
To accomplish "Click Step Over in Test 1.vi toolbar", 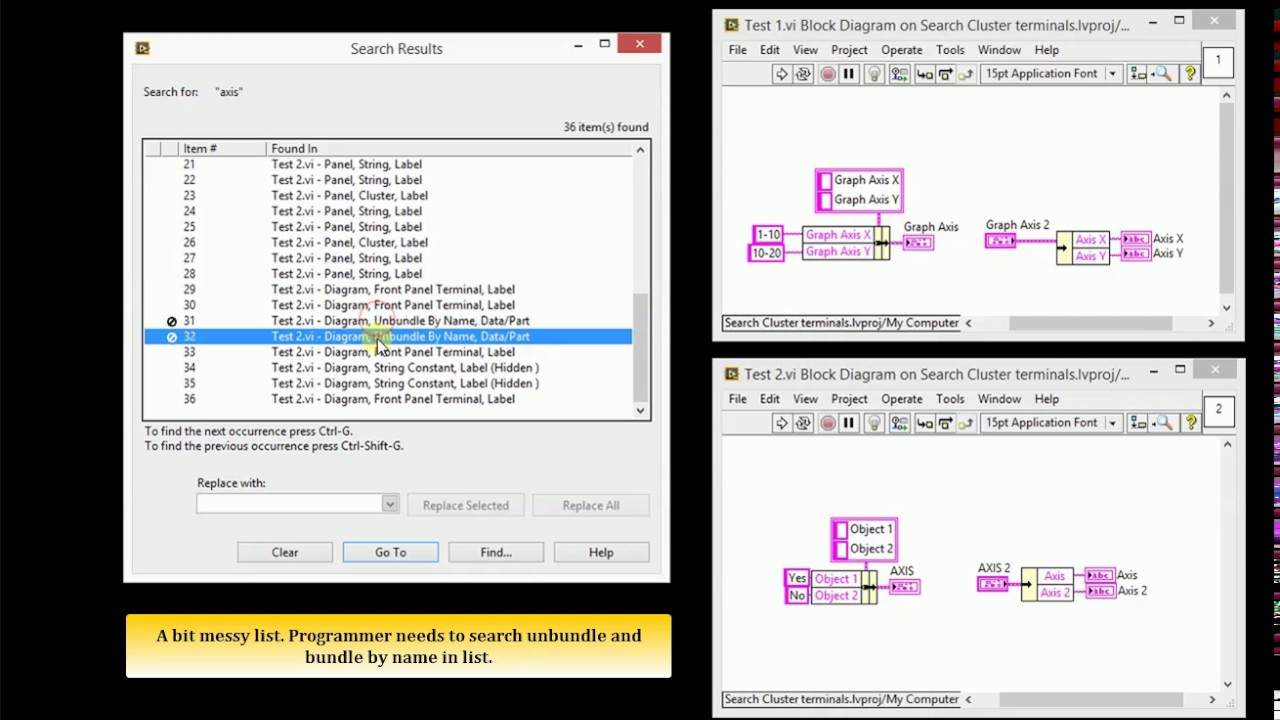I will [x=945, y=74].
